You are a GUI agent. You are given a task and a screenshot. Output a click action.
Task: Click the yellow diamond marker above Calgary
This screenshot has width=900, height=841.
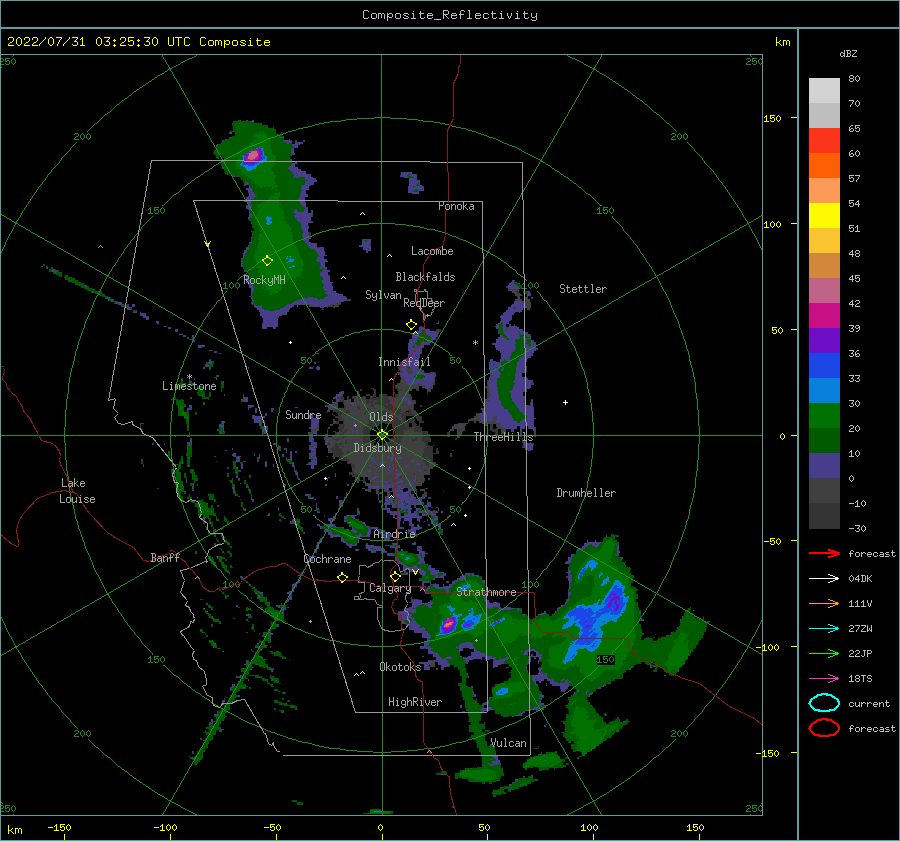coord(395,576)
